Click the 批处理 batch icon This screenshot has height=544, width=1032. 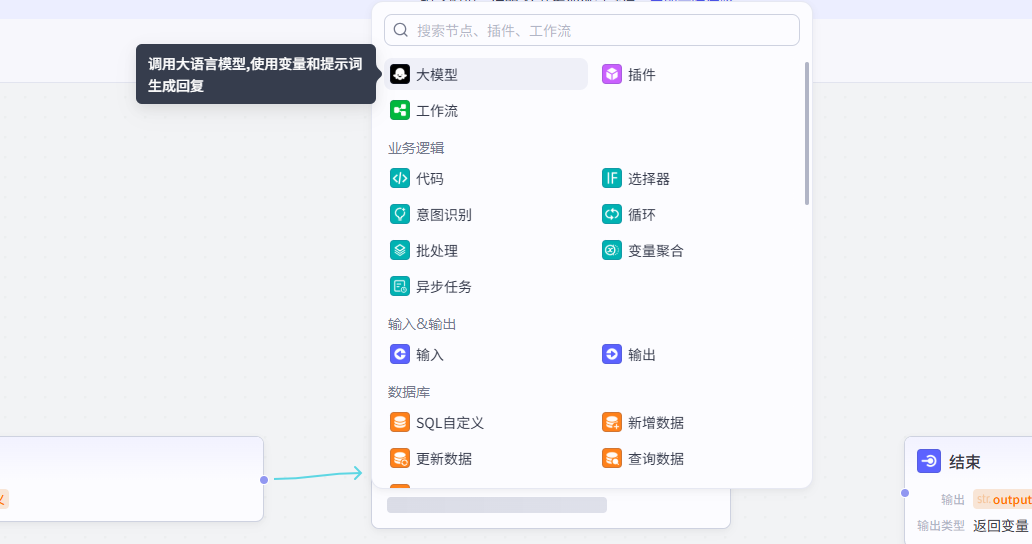pyautogui.click(x=400, y=251)
